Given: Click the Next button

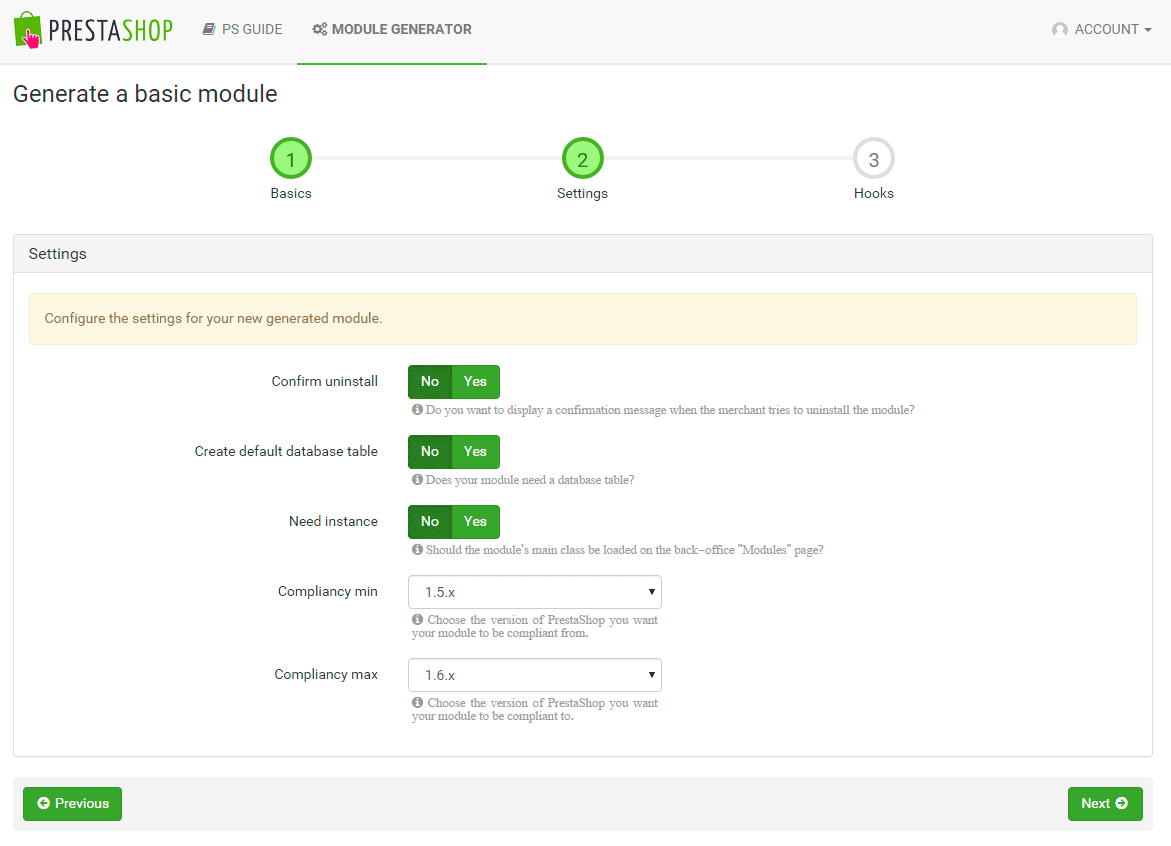Looking at the screenshot, I should point(1105,804).
